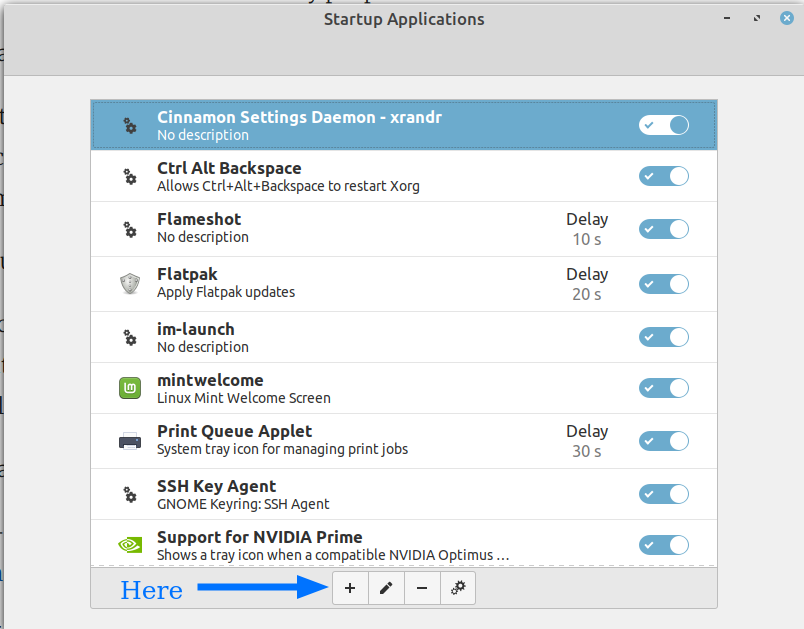
Task: Switch off Support for NVIDIA Prime
Action: [664, 545]
